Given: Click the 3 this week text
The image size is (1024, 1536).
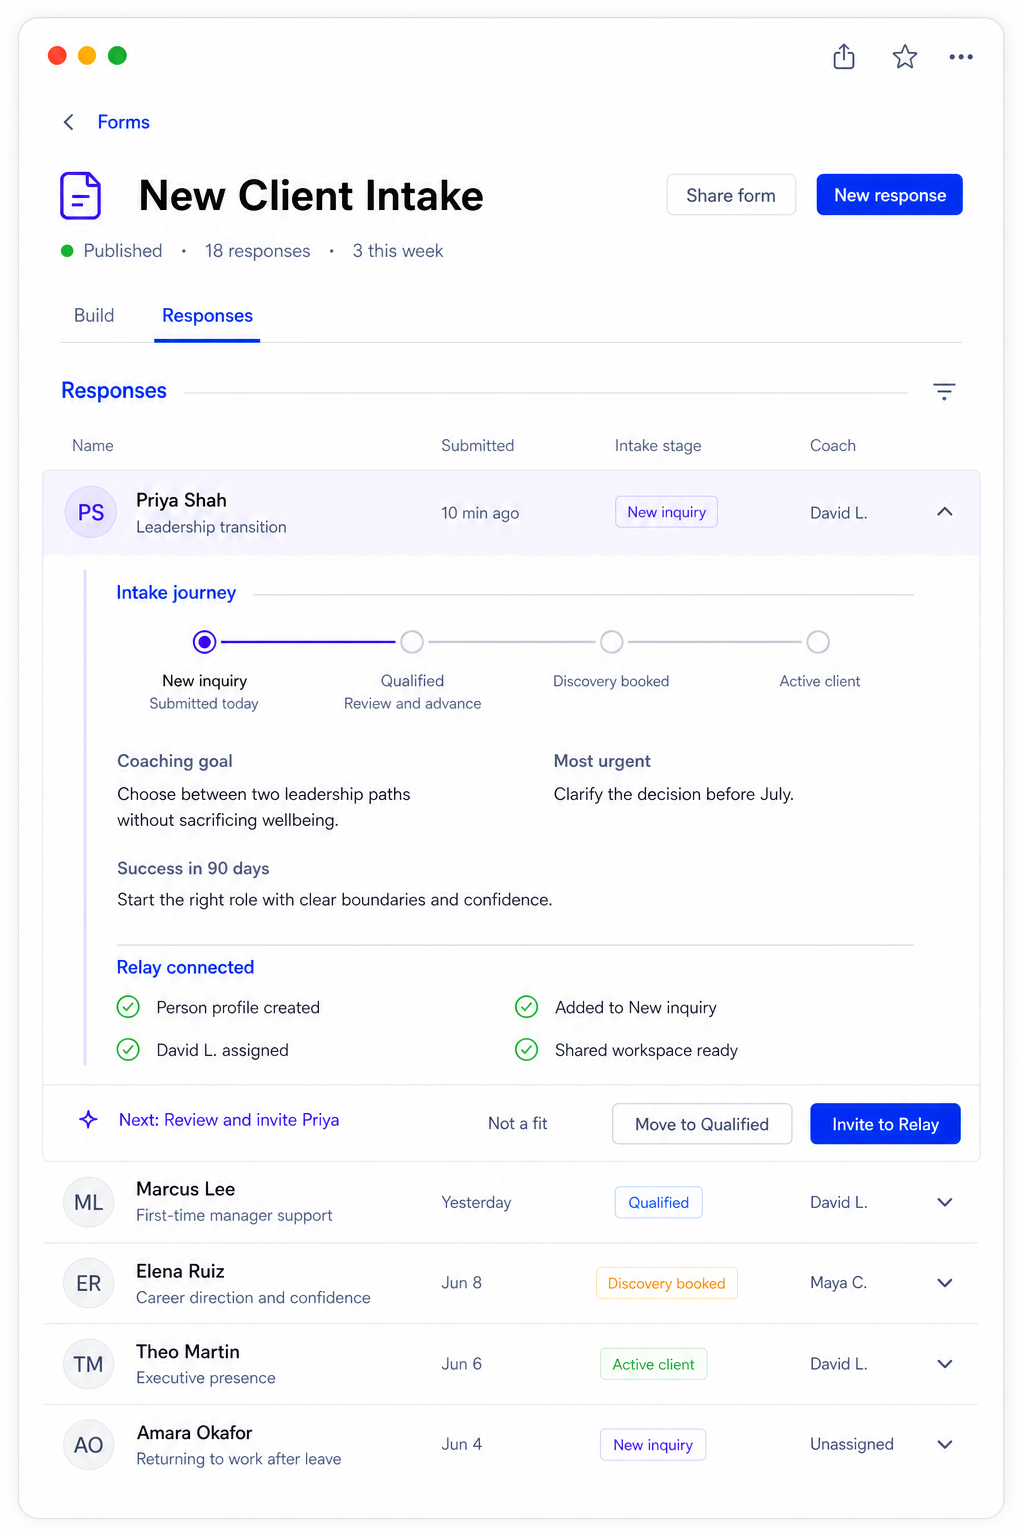Looking at the screenshot, I should tap(398, 251).
